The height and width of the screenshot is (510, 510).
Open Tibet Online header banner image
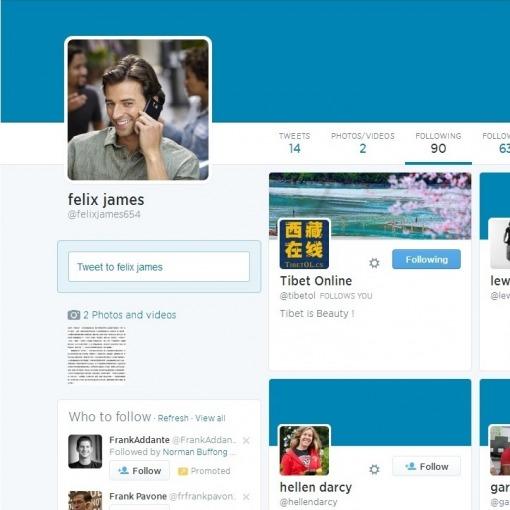point(370,206)
